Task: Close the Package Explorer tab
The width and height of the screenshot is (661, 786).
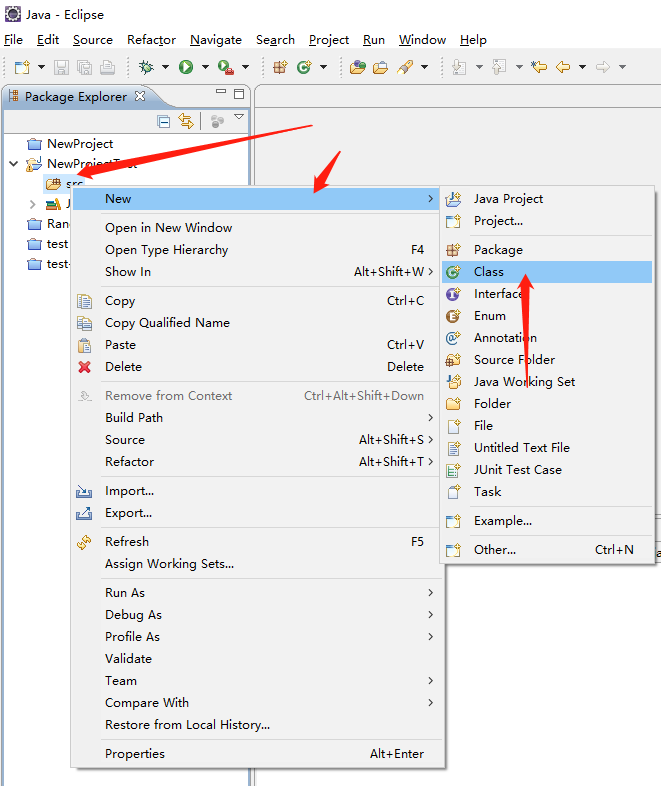Action: pos(140,96)
